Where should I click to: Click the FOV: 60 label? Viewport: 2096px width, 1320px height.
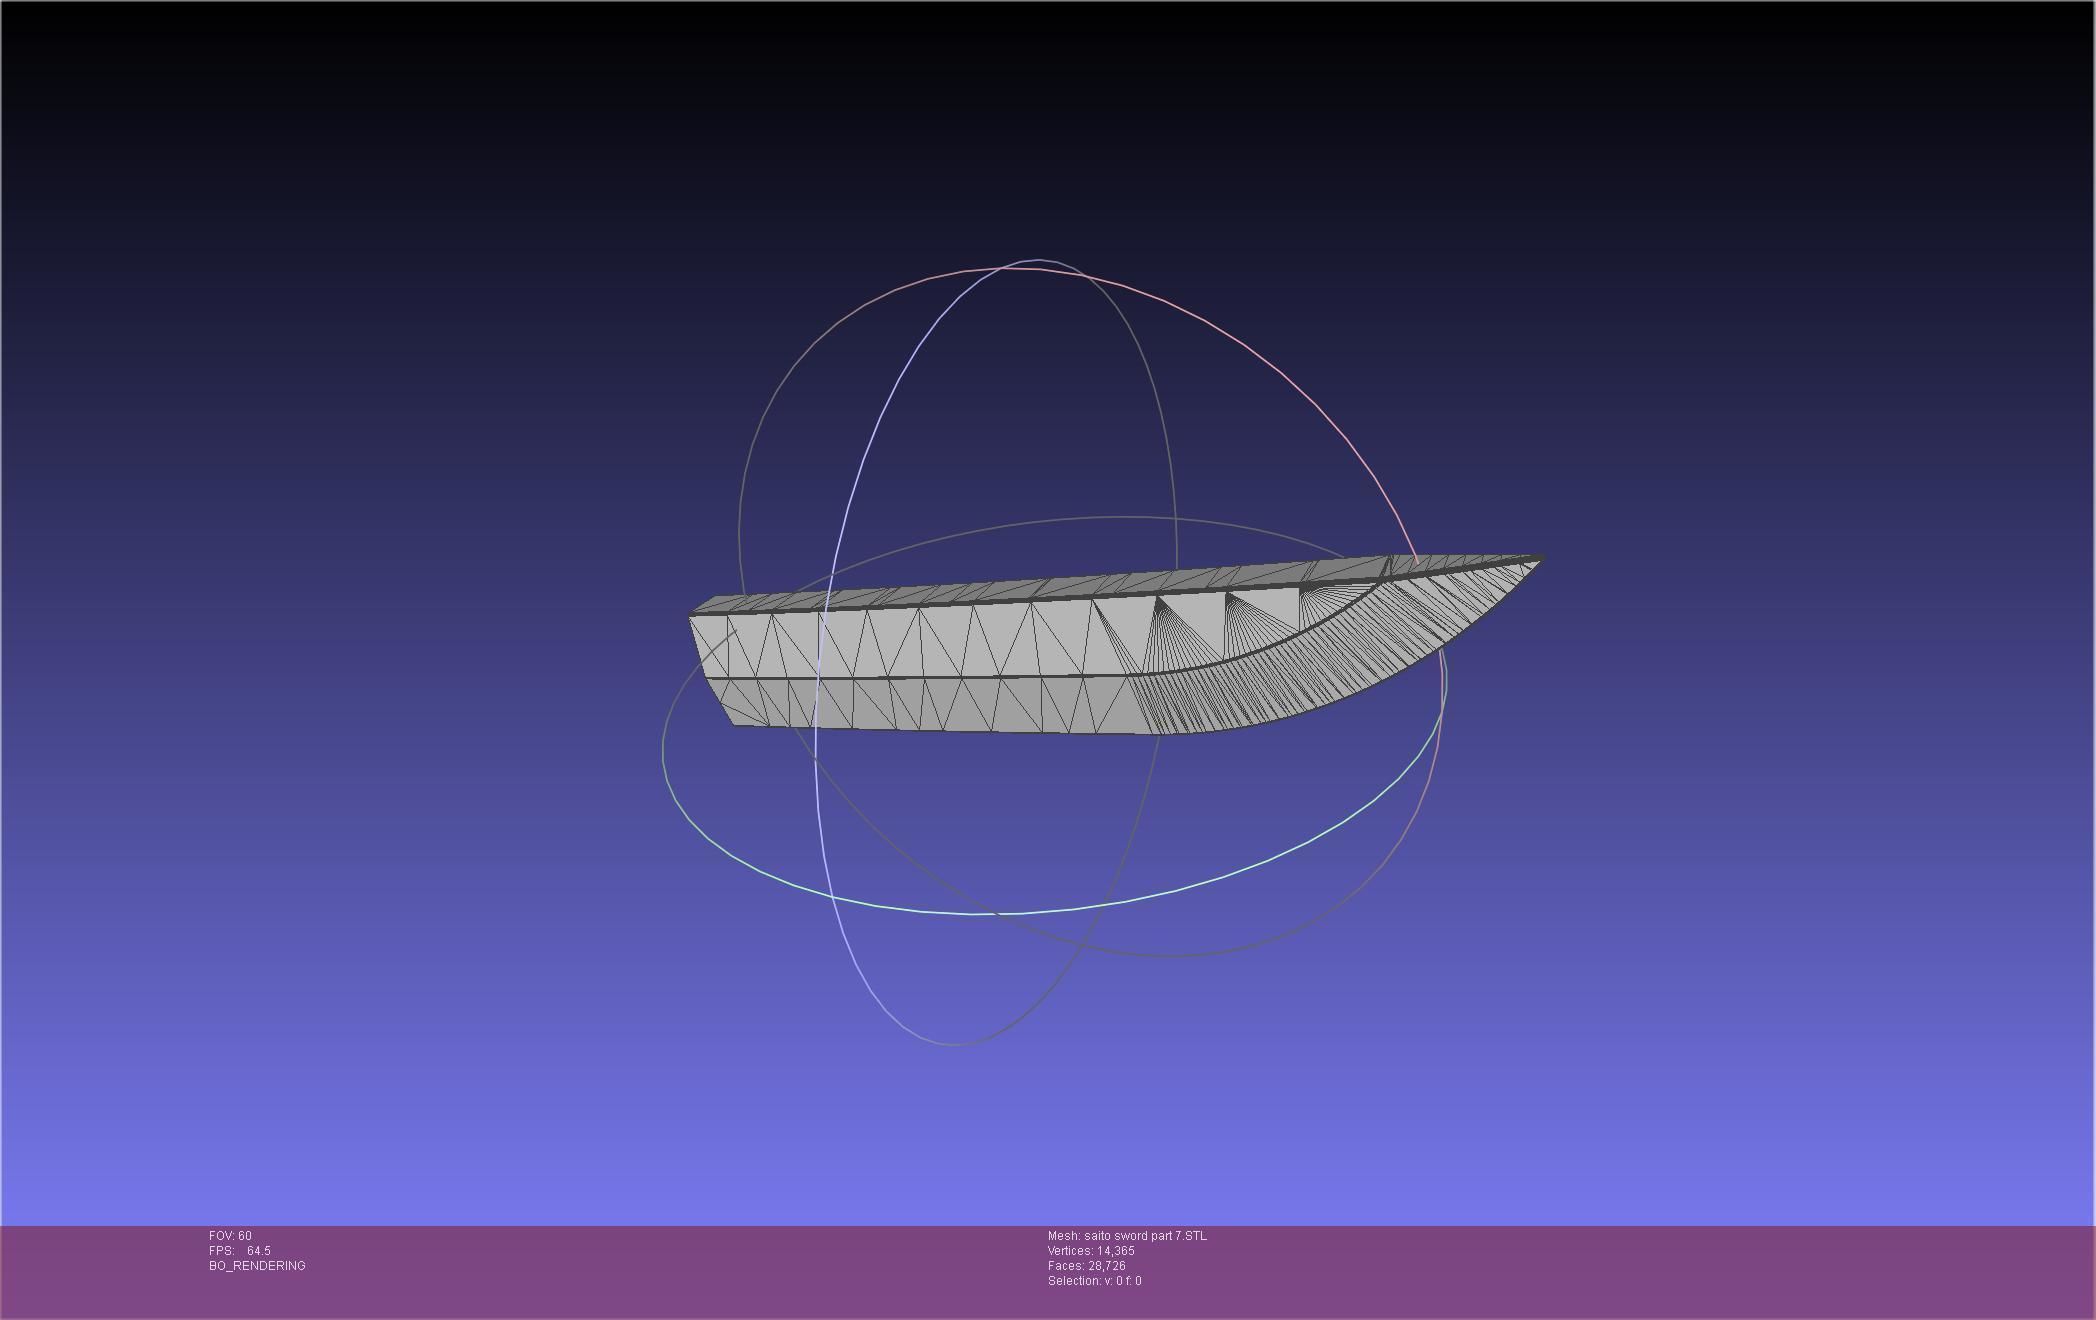point(230,1236)
